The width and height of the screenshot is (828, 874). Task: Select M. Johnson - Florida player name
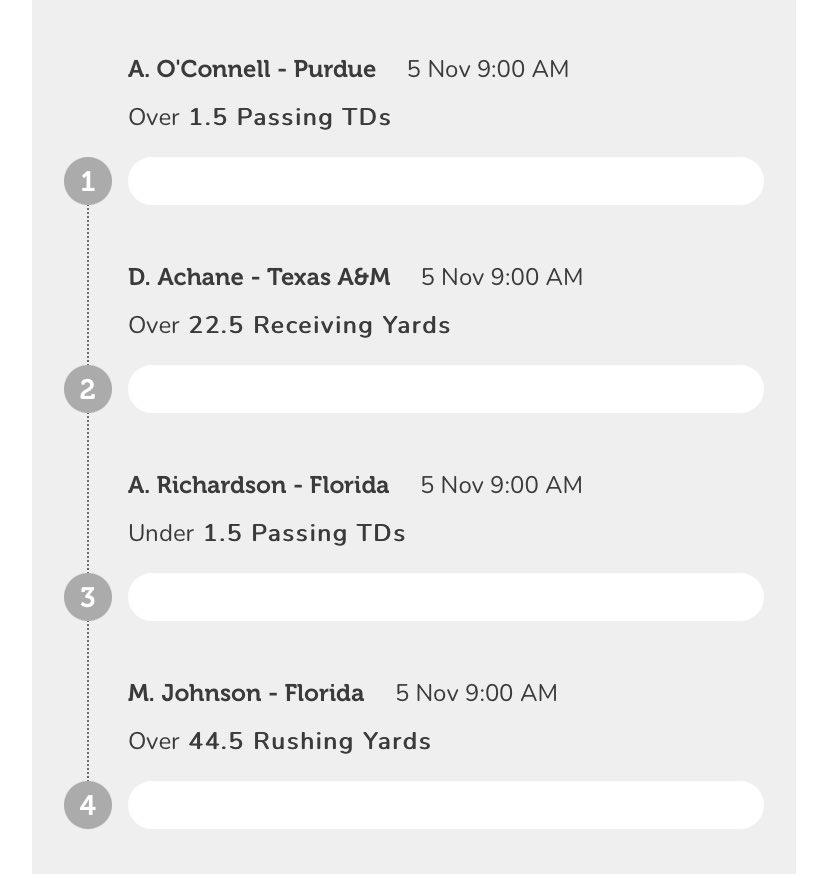[246, 693]
